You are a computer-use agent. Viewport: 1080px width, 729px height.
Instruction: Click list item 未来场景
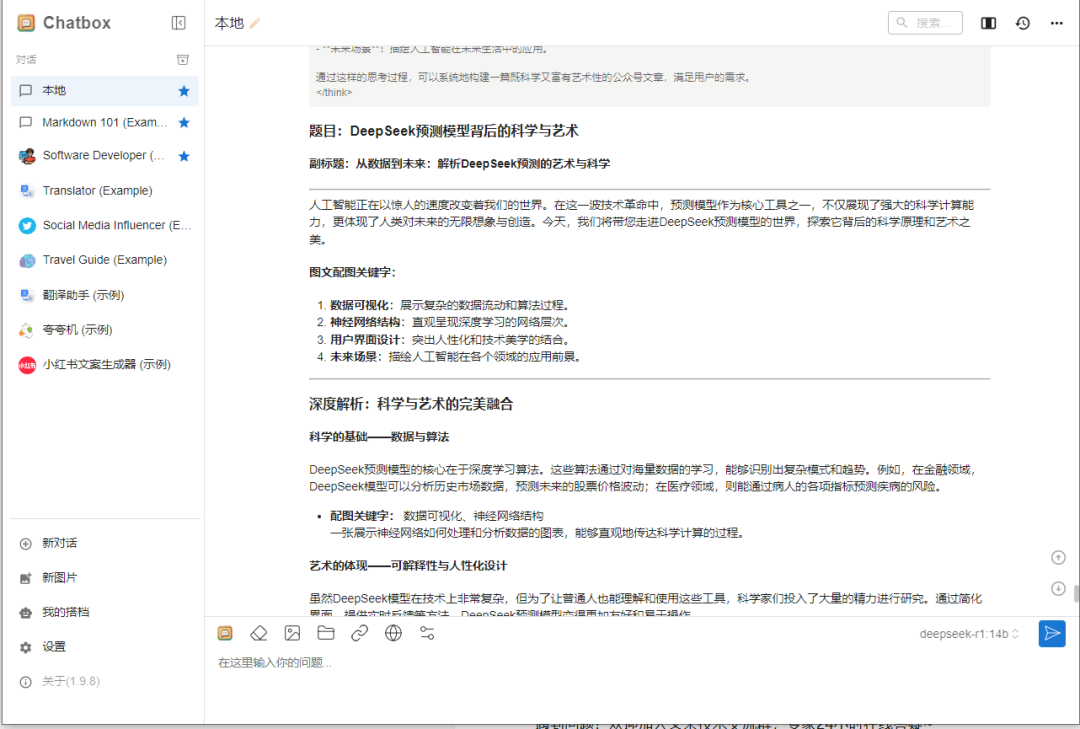pos(457,357)
